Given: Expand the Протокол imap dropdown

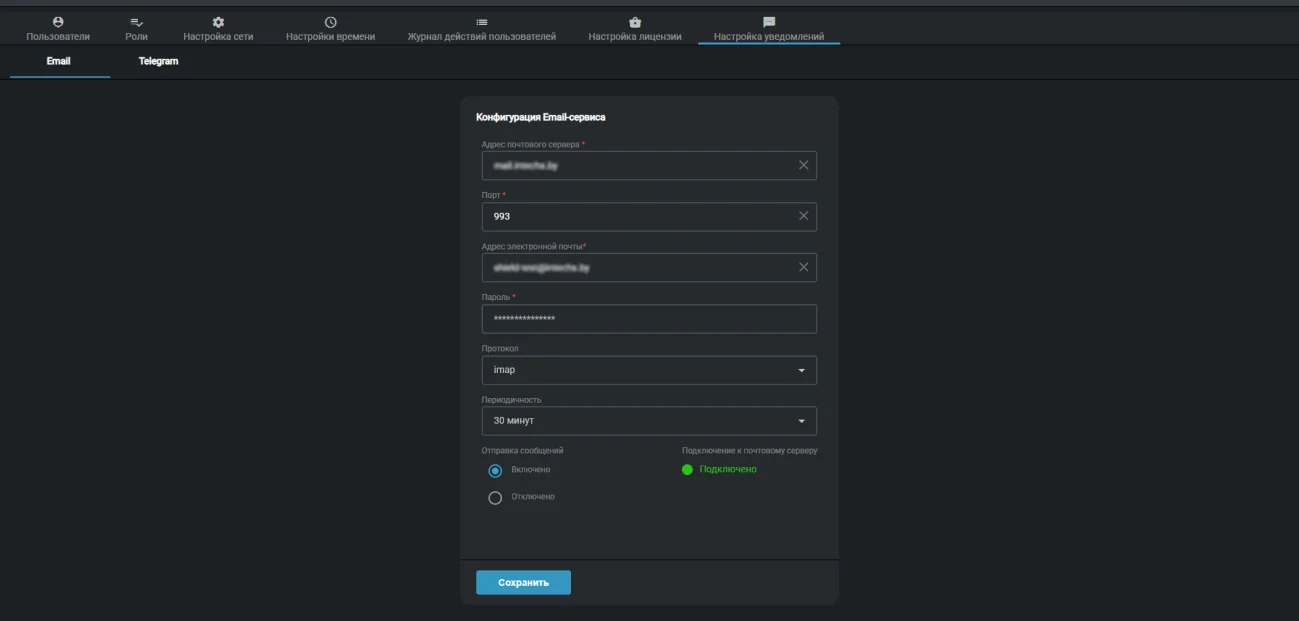Looking at the screenshot, I should coord(649,370).
